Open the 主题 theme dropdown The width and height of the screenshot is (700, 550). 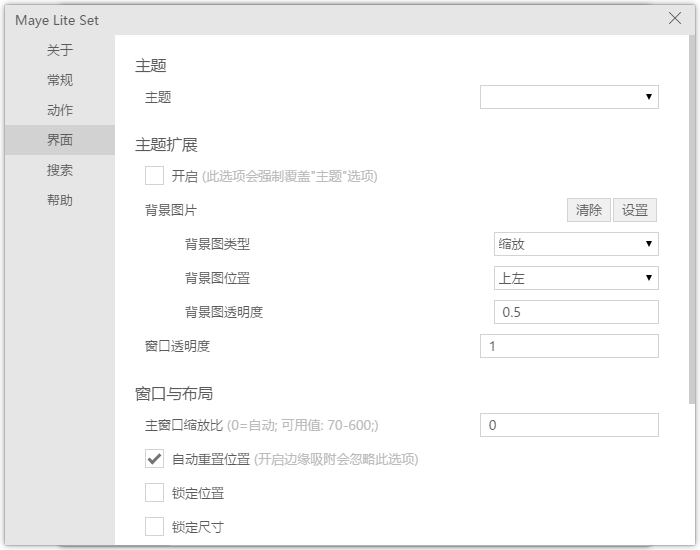pyautogui.click(x=569, y=97)
